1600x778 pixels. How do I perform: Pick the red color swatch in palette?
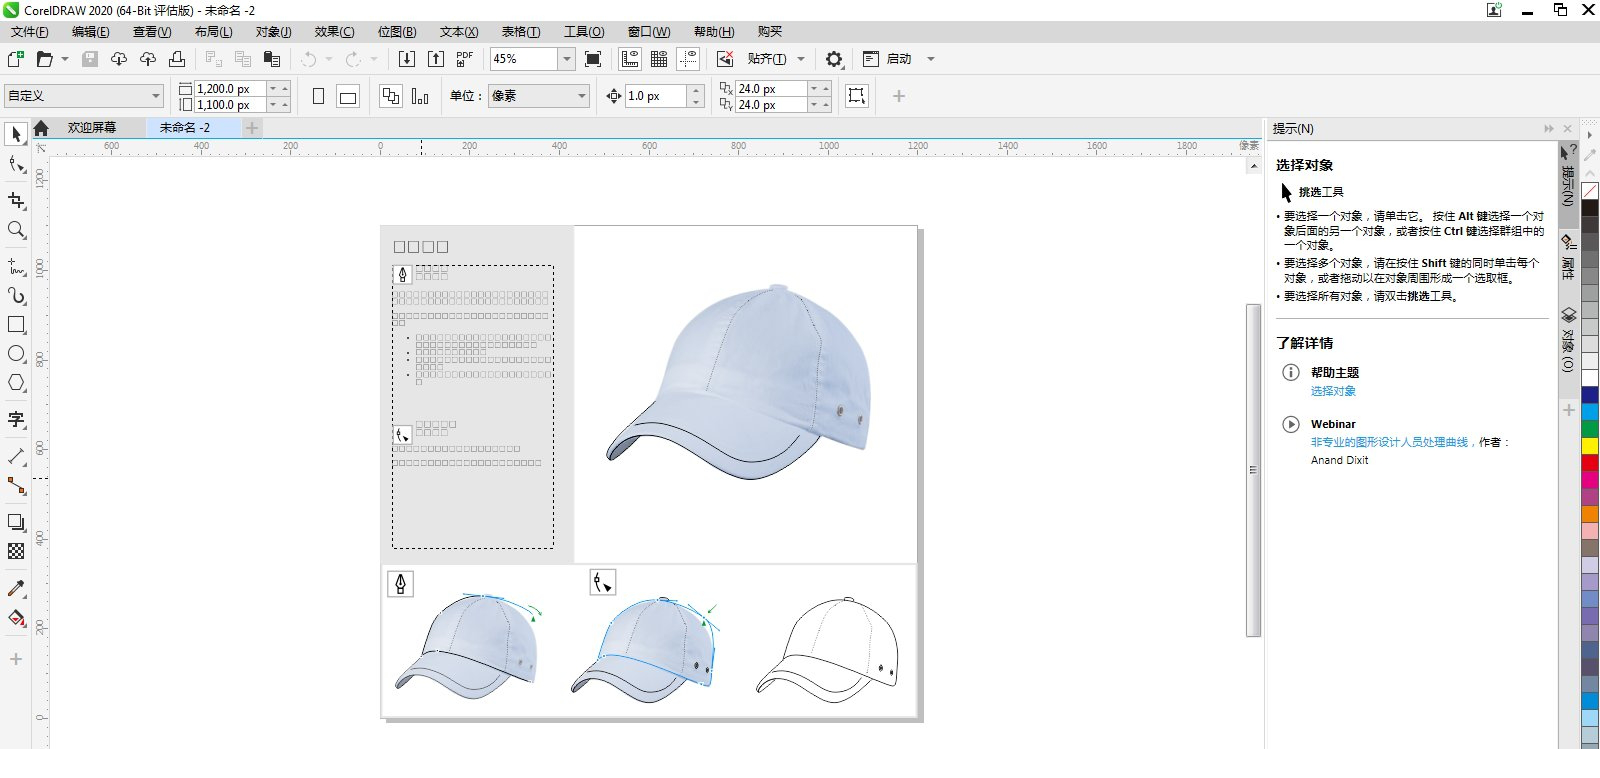click(x=1590, y=462)
